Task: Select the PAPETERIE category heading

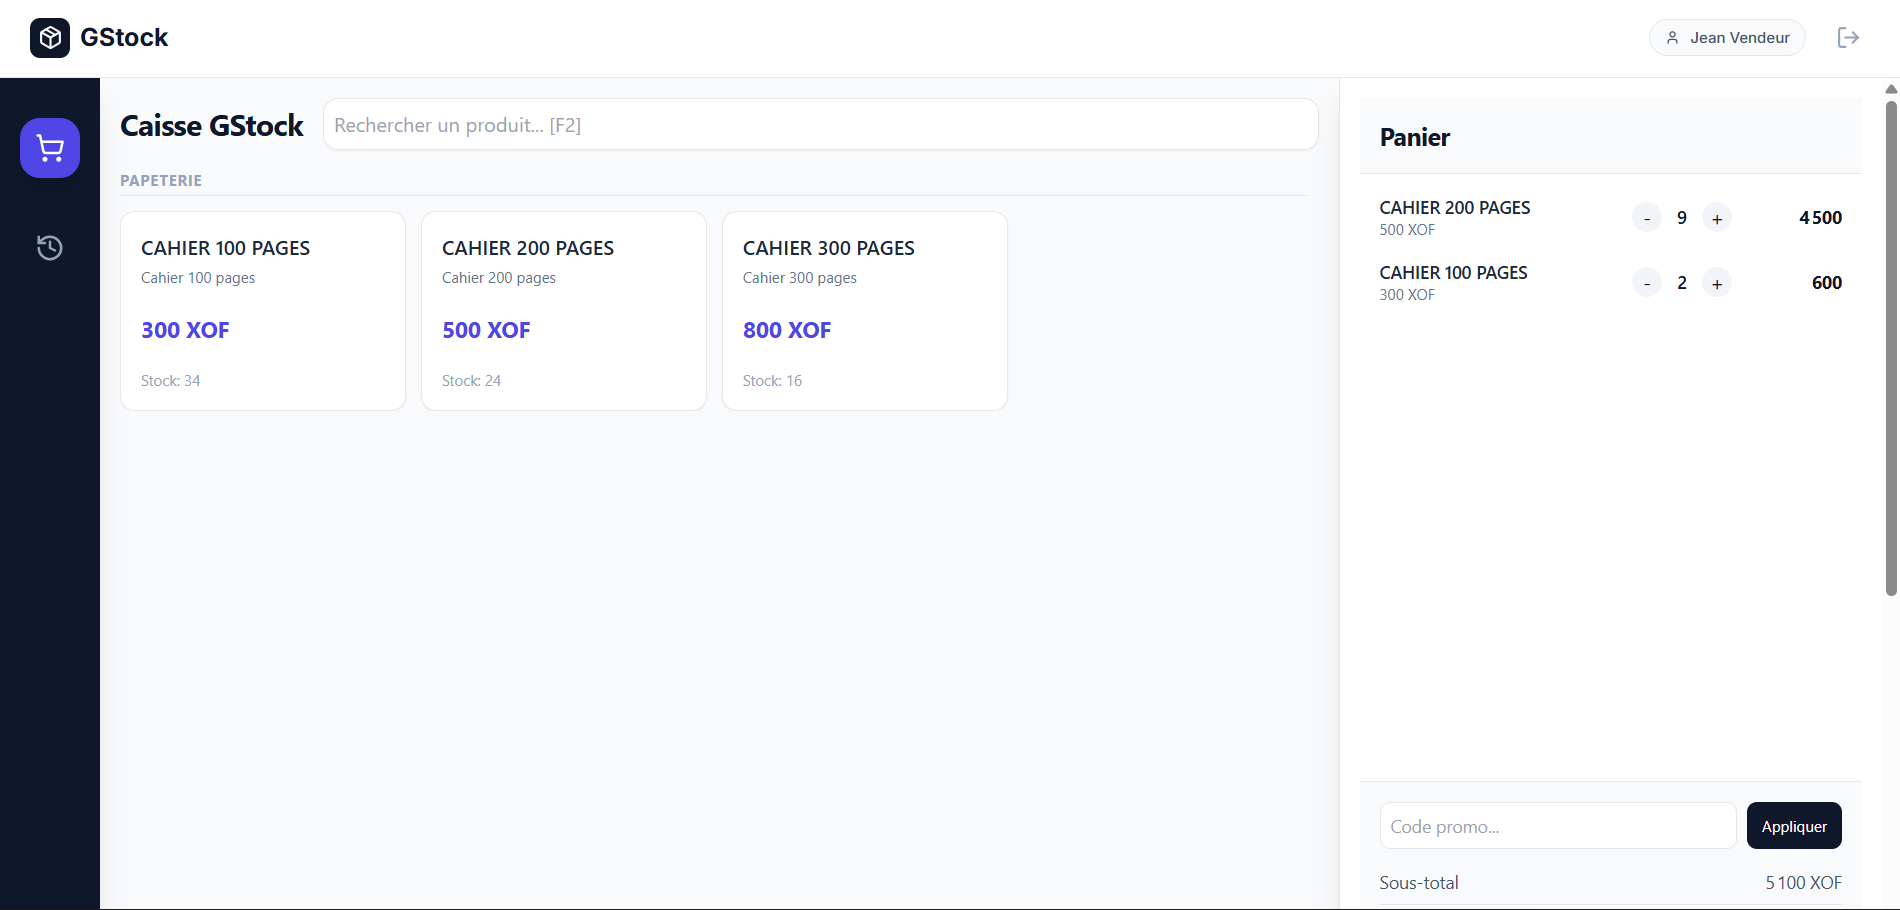Action: point(161,181)
